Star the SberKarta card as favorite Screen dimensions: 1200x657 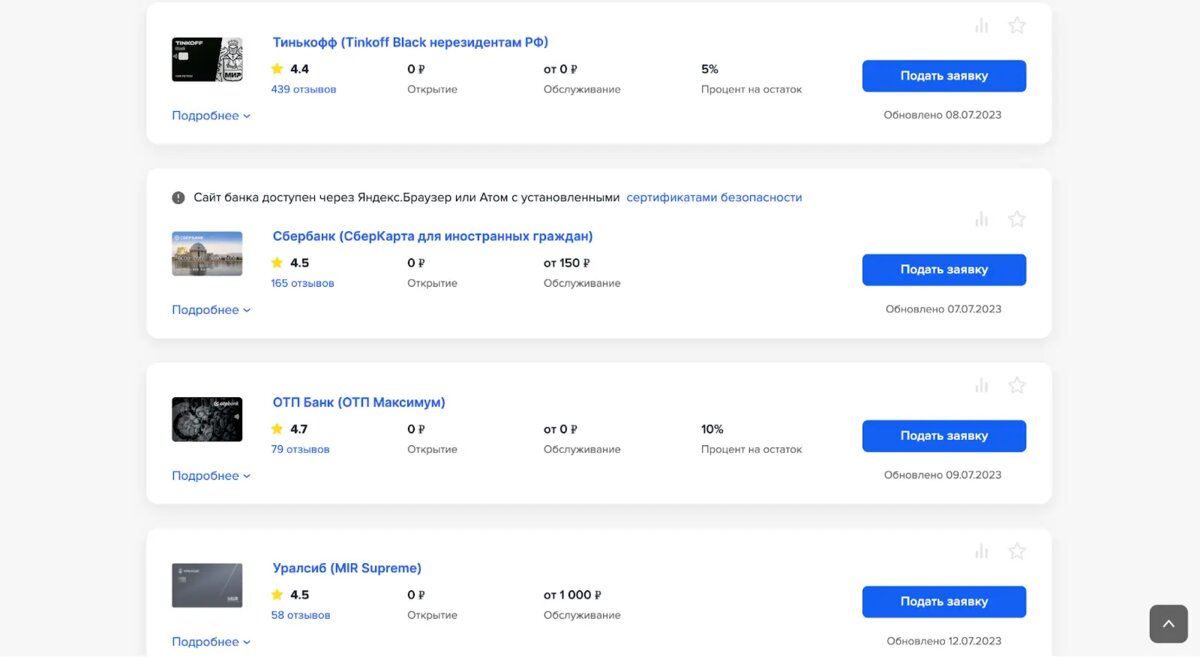(x=1017, y=219)
